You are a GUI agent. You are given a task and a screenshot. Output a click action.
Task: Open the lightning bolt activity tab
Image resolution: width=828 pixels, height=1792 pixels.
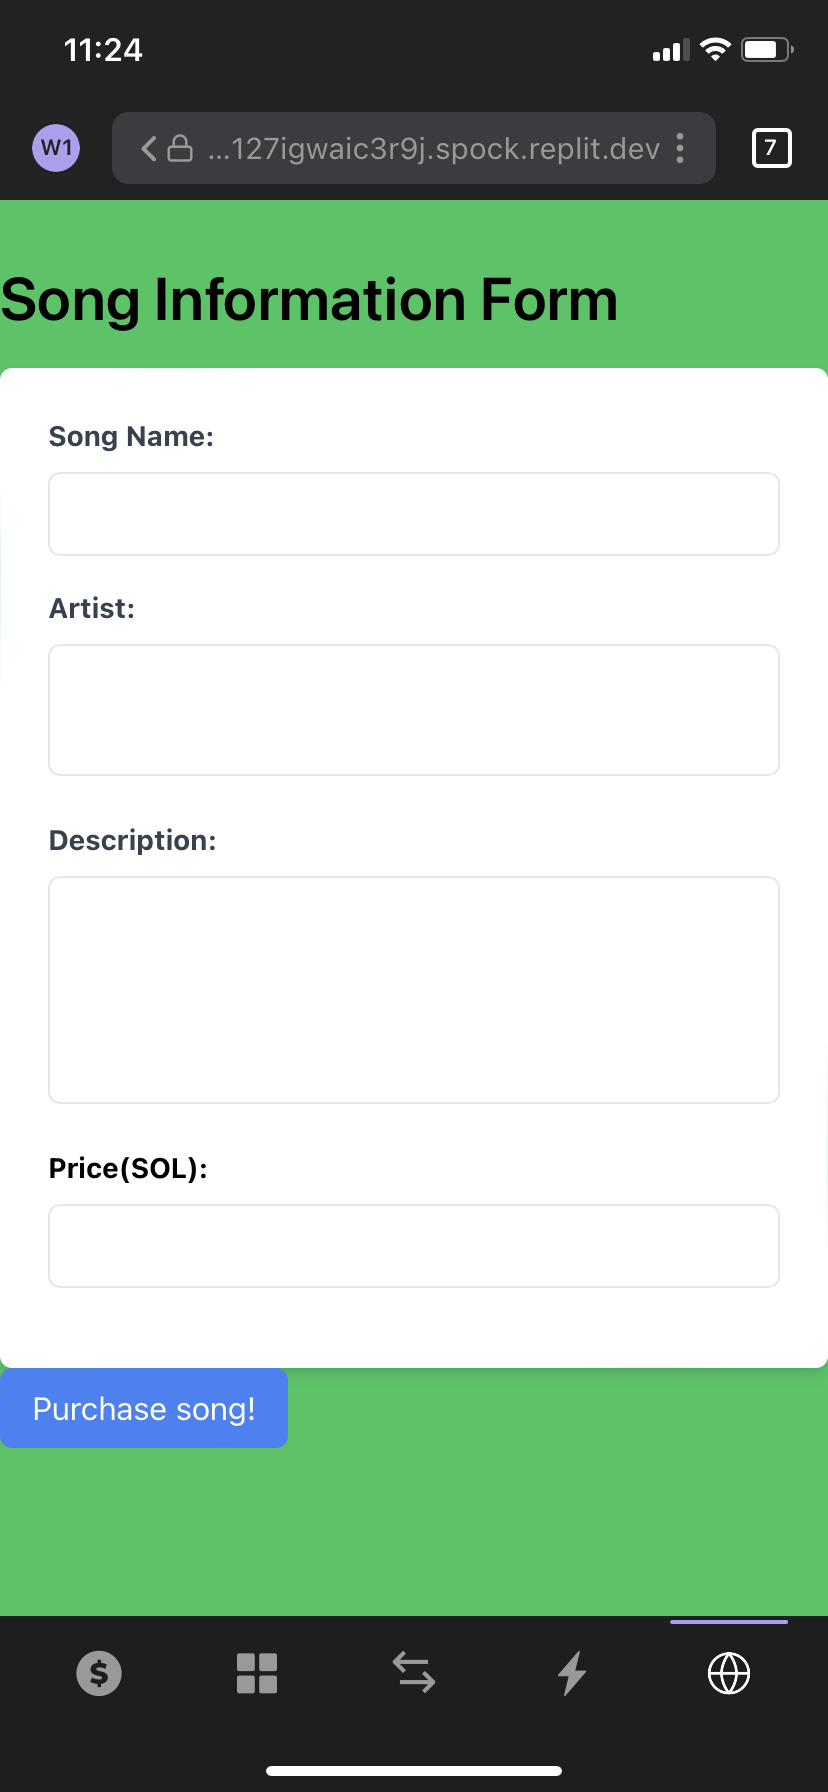[x=572, y=1673]
